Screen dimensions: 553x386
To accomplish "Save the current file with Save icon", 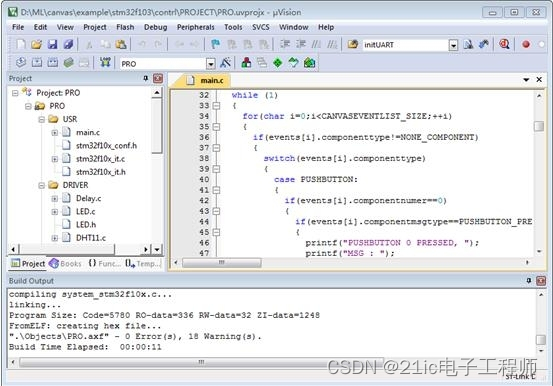I will point(53,44).
